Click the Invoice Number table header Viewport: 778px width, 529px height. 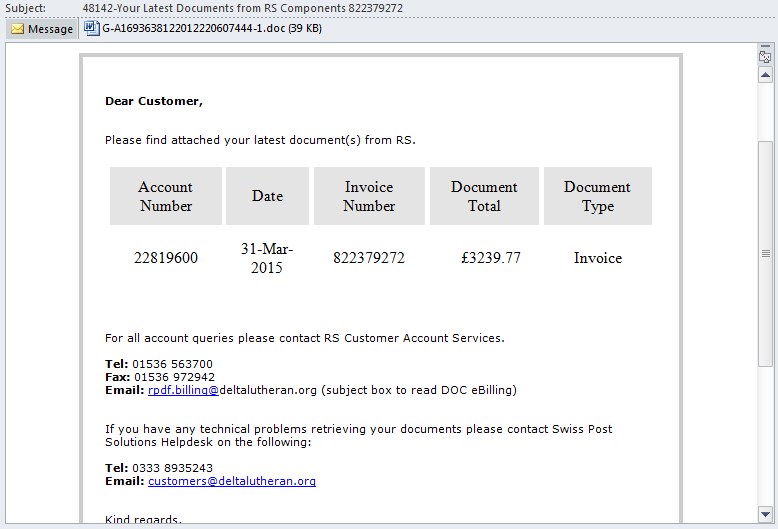(369, 196)
